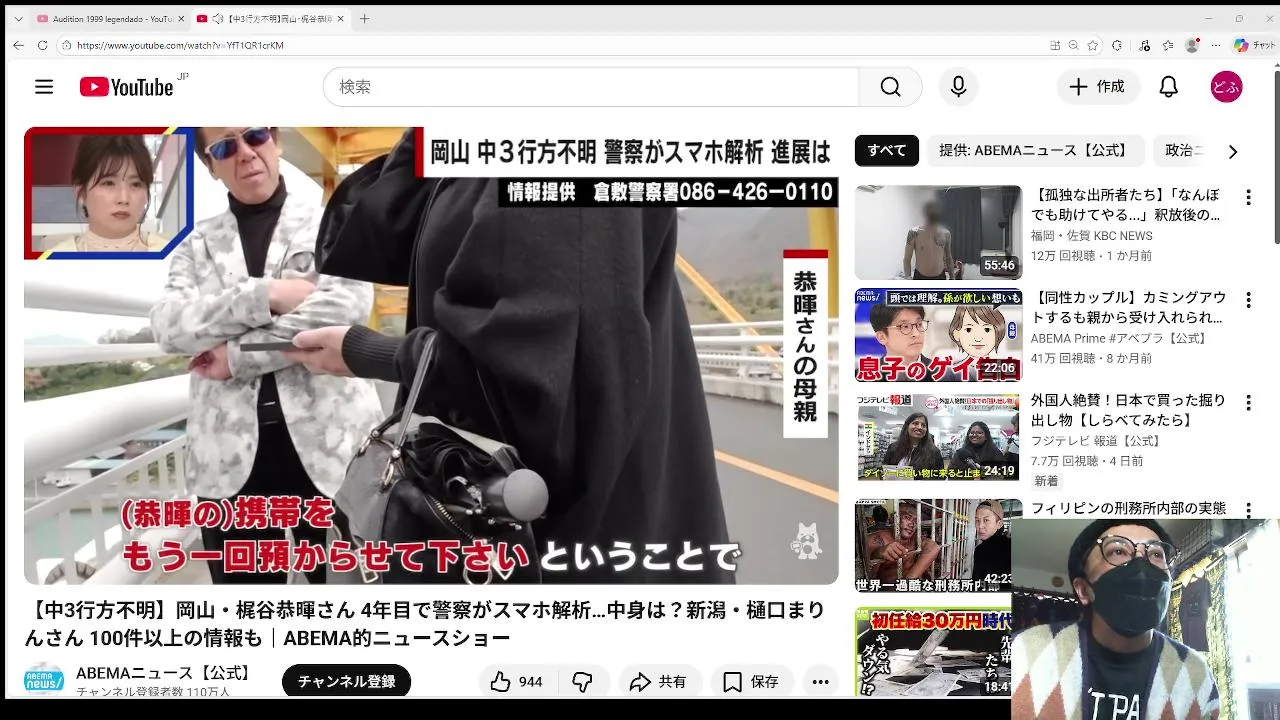This screenshot has width=1280, height=720.
Task: Go to YouTube home via logo
Action: (127, 87)
